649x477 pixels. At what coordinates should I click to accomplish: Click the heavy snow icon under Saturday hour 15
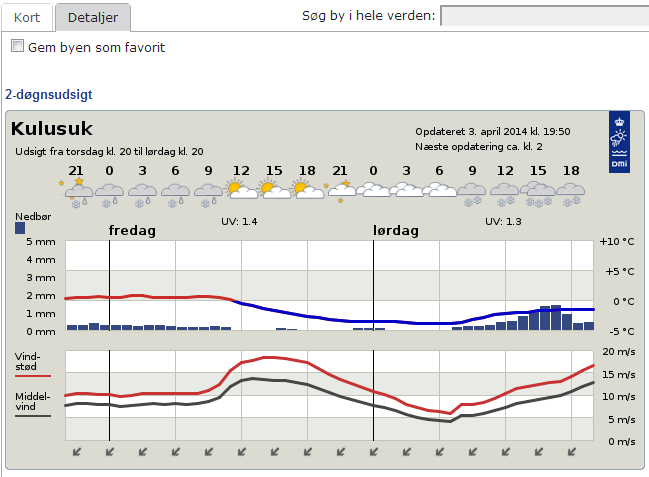tap(538, 195)
